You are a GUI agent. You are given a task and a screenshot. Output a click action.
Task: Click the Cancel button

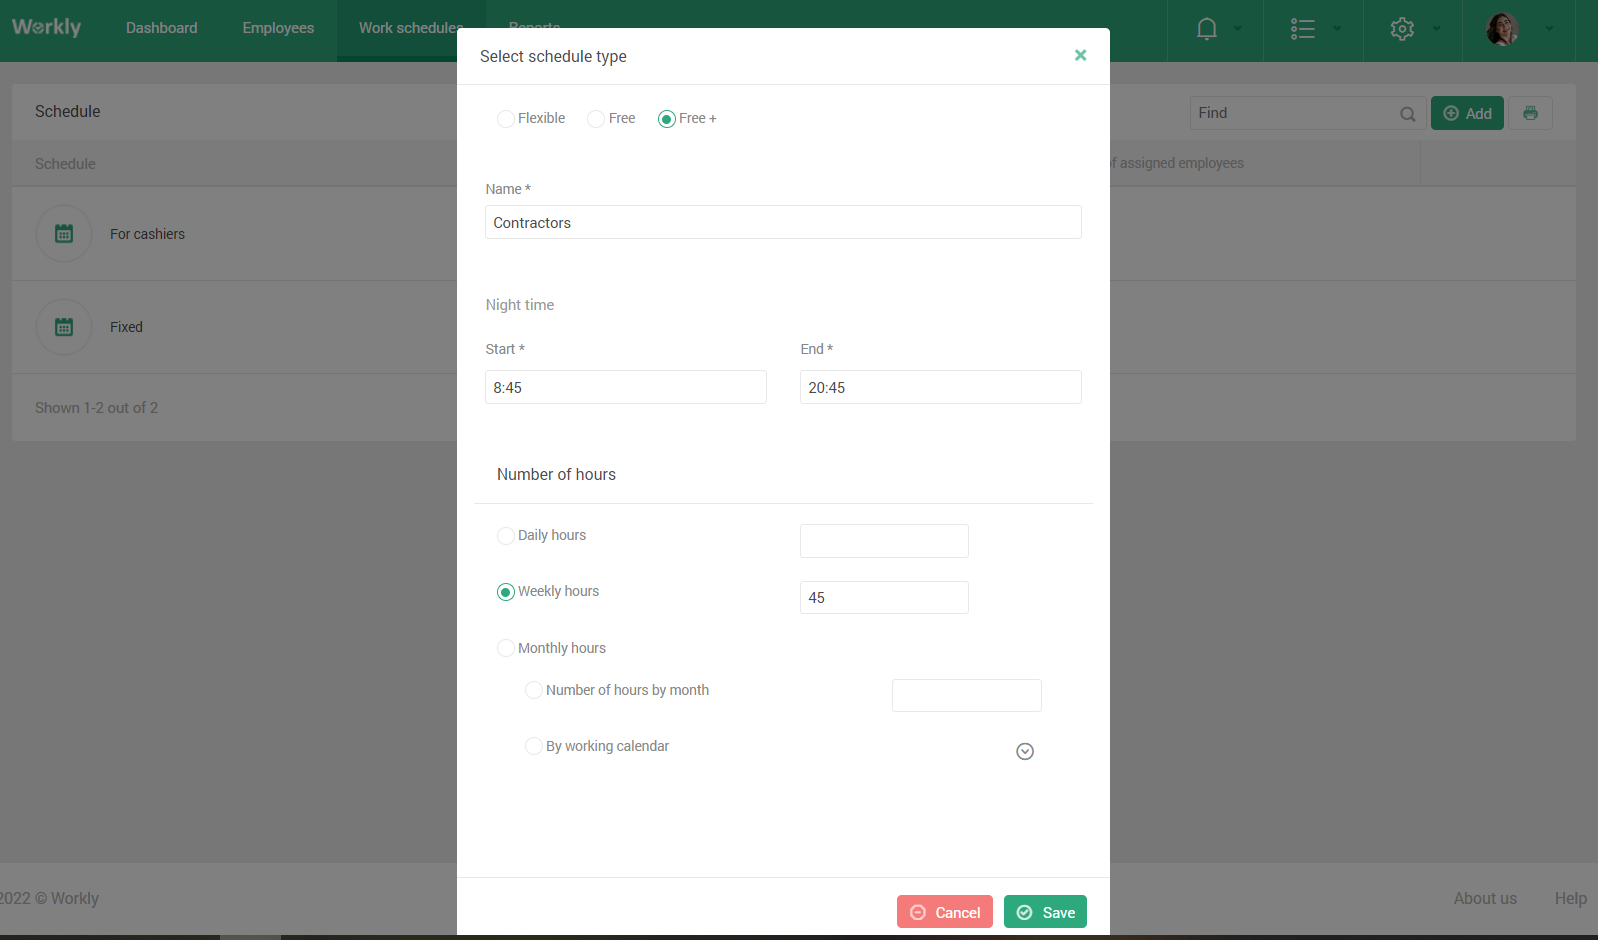click(x=945, y=912)
